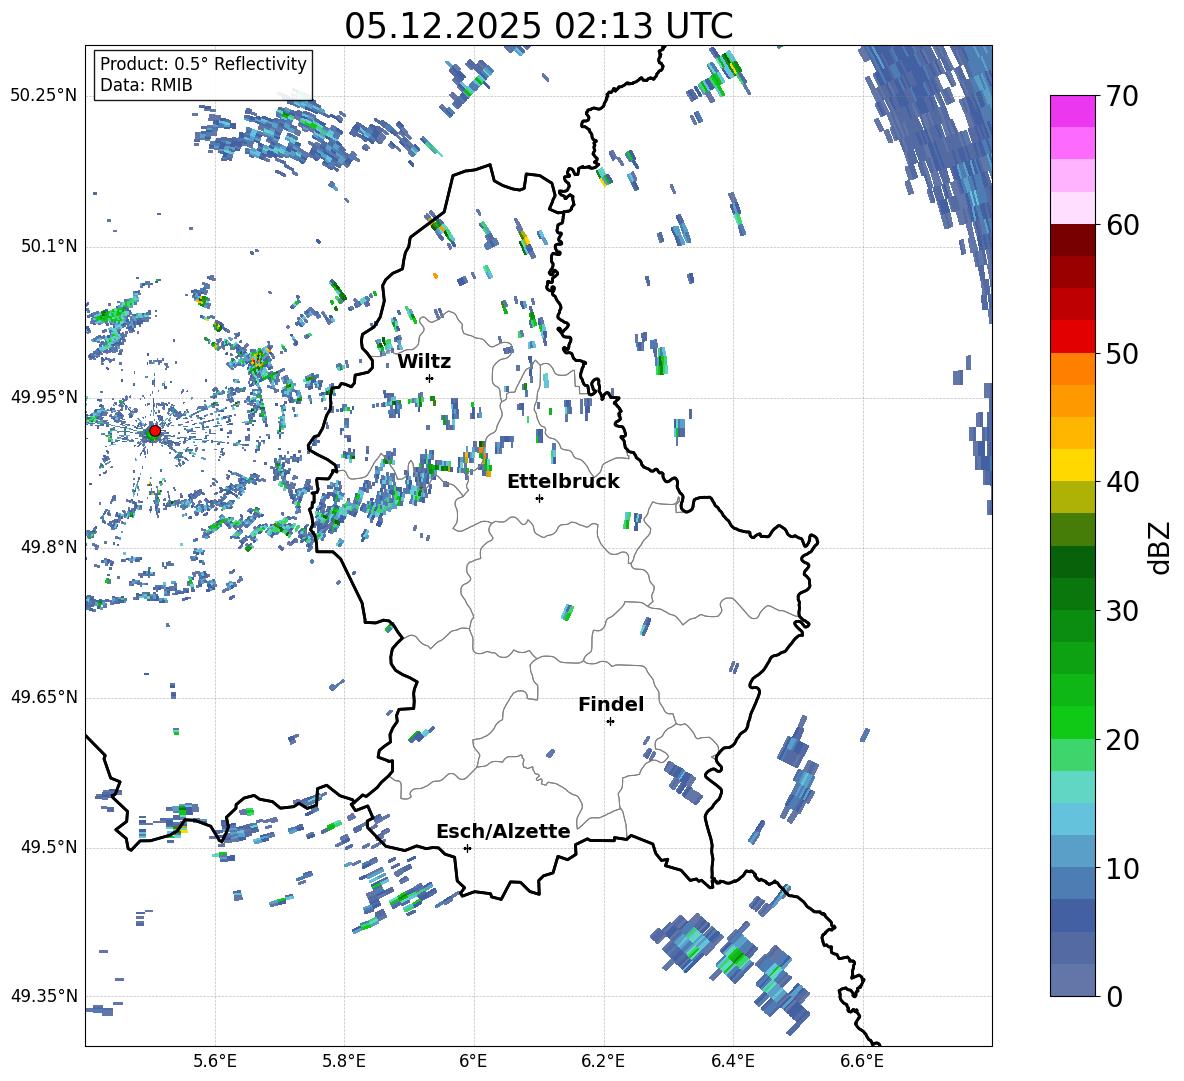
Task: Click the Ettelbruck location cross marker
Action: (x=539, y=498)
